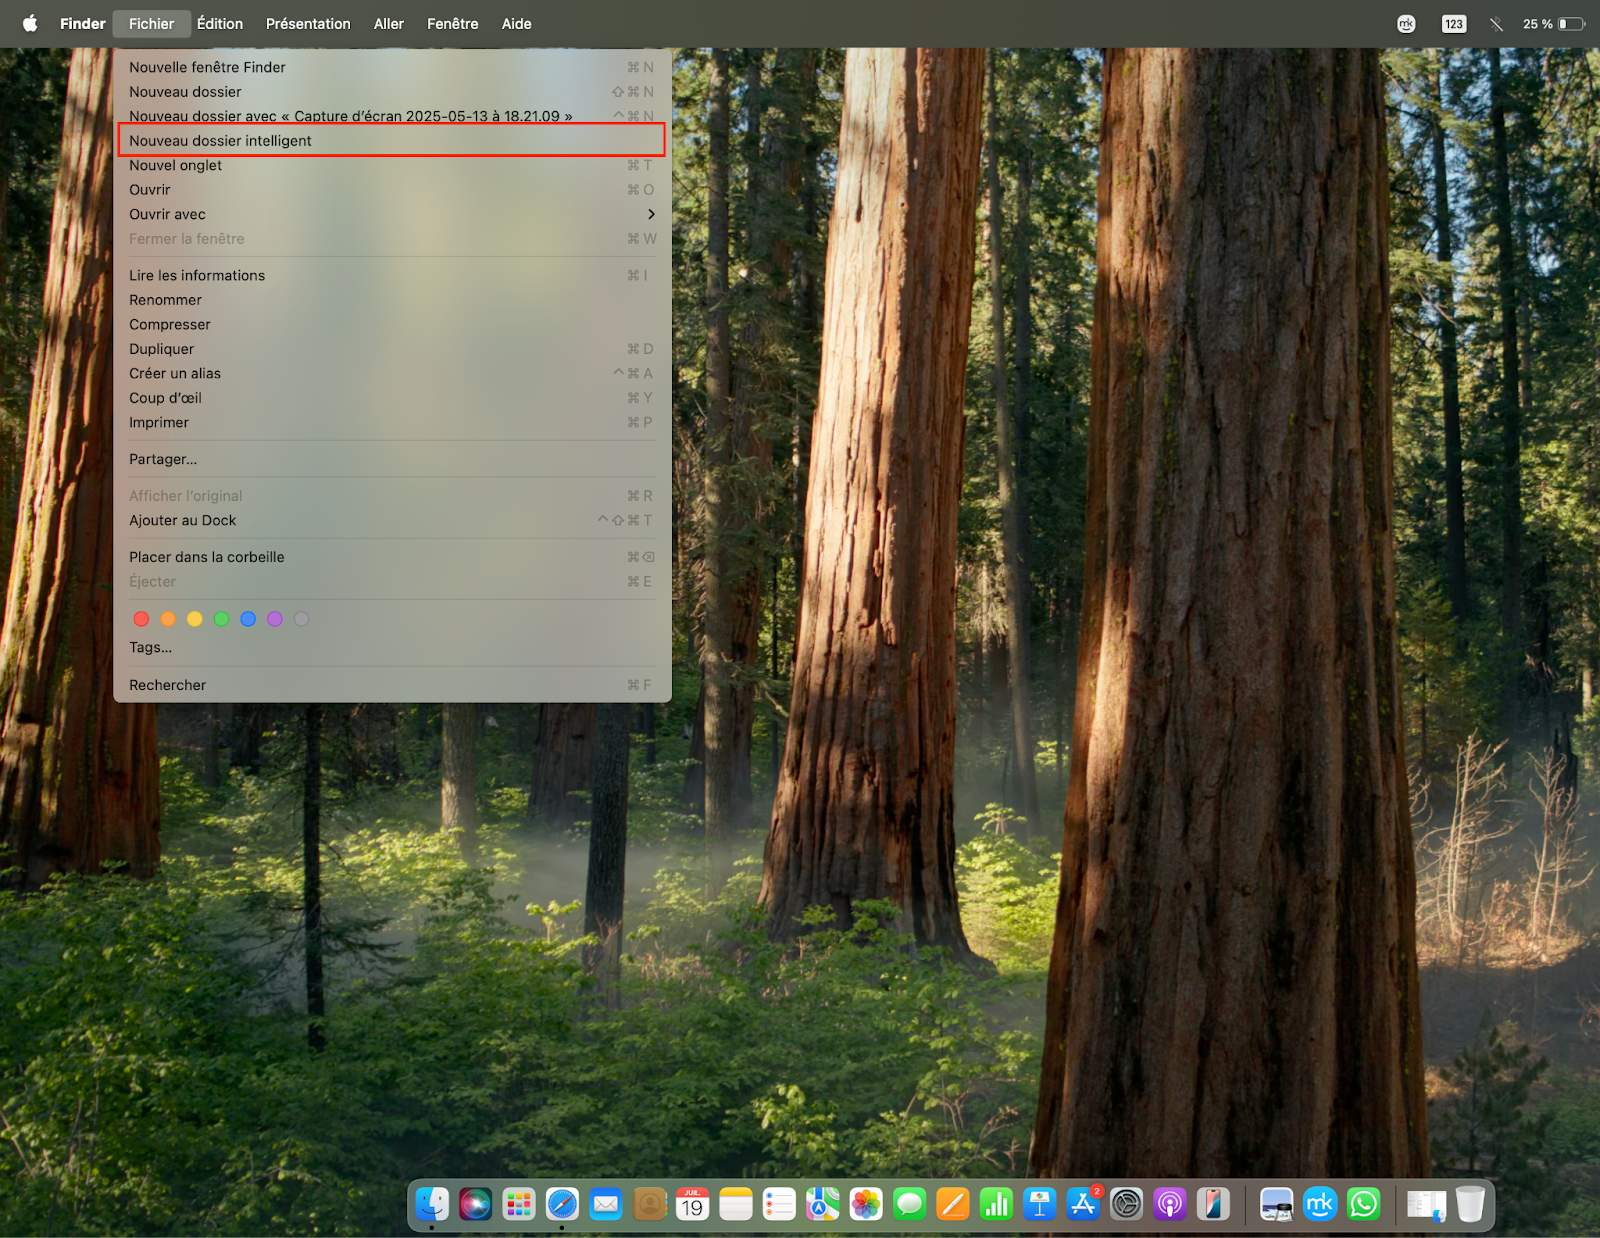The height and width of the screenshot is (1238, 1600).
Task: Open the Édition menu
Action: [219, 23]
